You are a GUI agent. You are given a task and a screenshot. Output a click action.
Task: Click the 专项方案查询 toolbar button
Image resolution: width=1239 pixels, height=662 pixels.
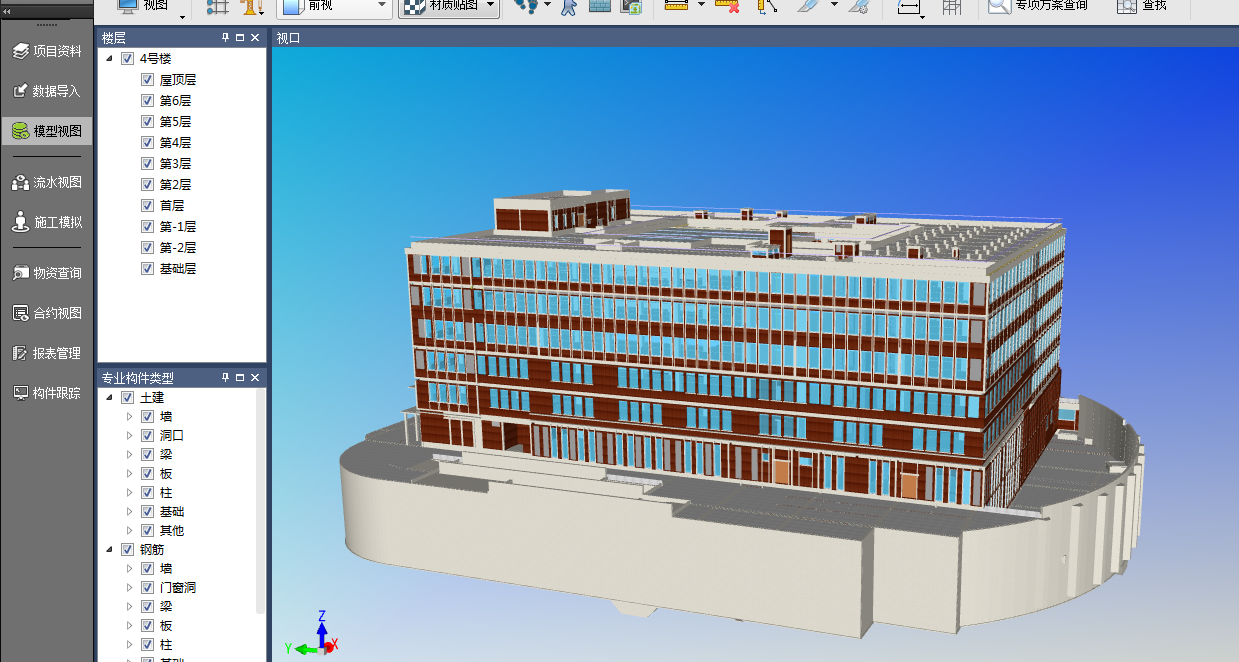point(1038,6)
